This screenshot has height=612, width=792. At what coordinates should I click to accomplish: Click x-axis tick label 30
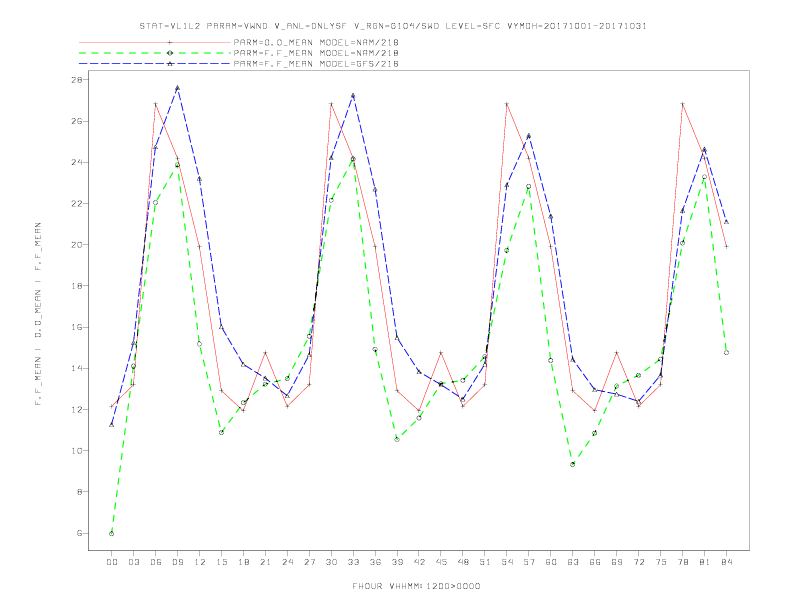331,562
